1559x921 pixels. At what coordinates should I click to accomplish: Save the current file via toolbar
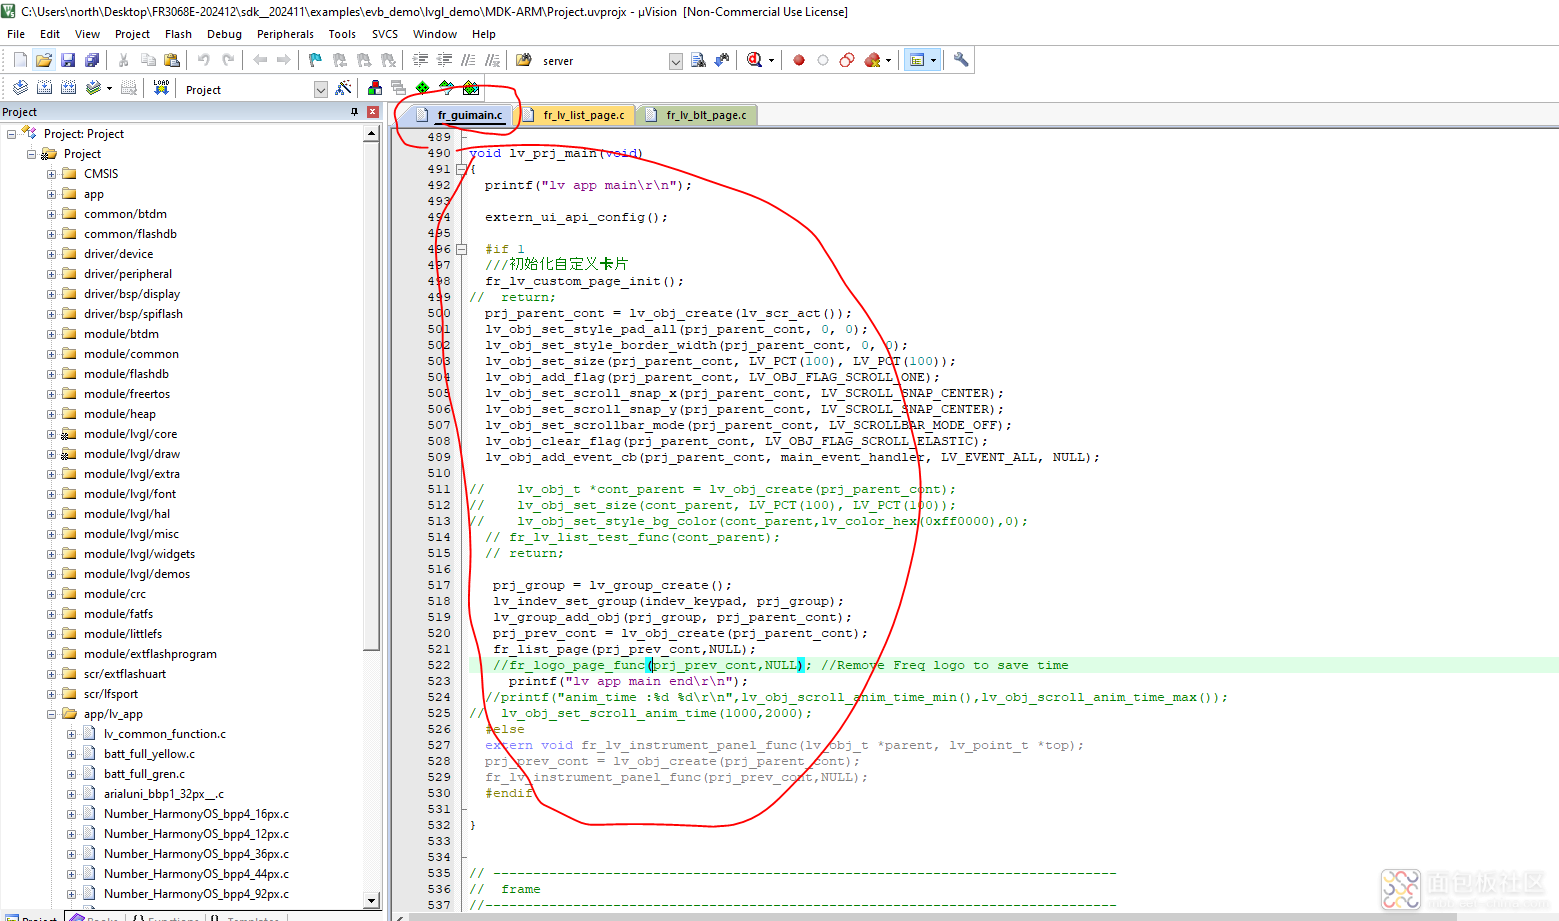pyautogui.click(x=68, y=60)
